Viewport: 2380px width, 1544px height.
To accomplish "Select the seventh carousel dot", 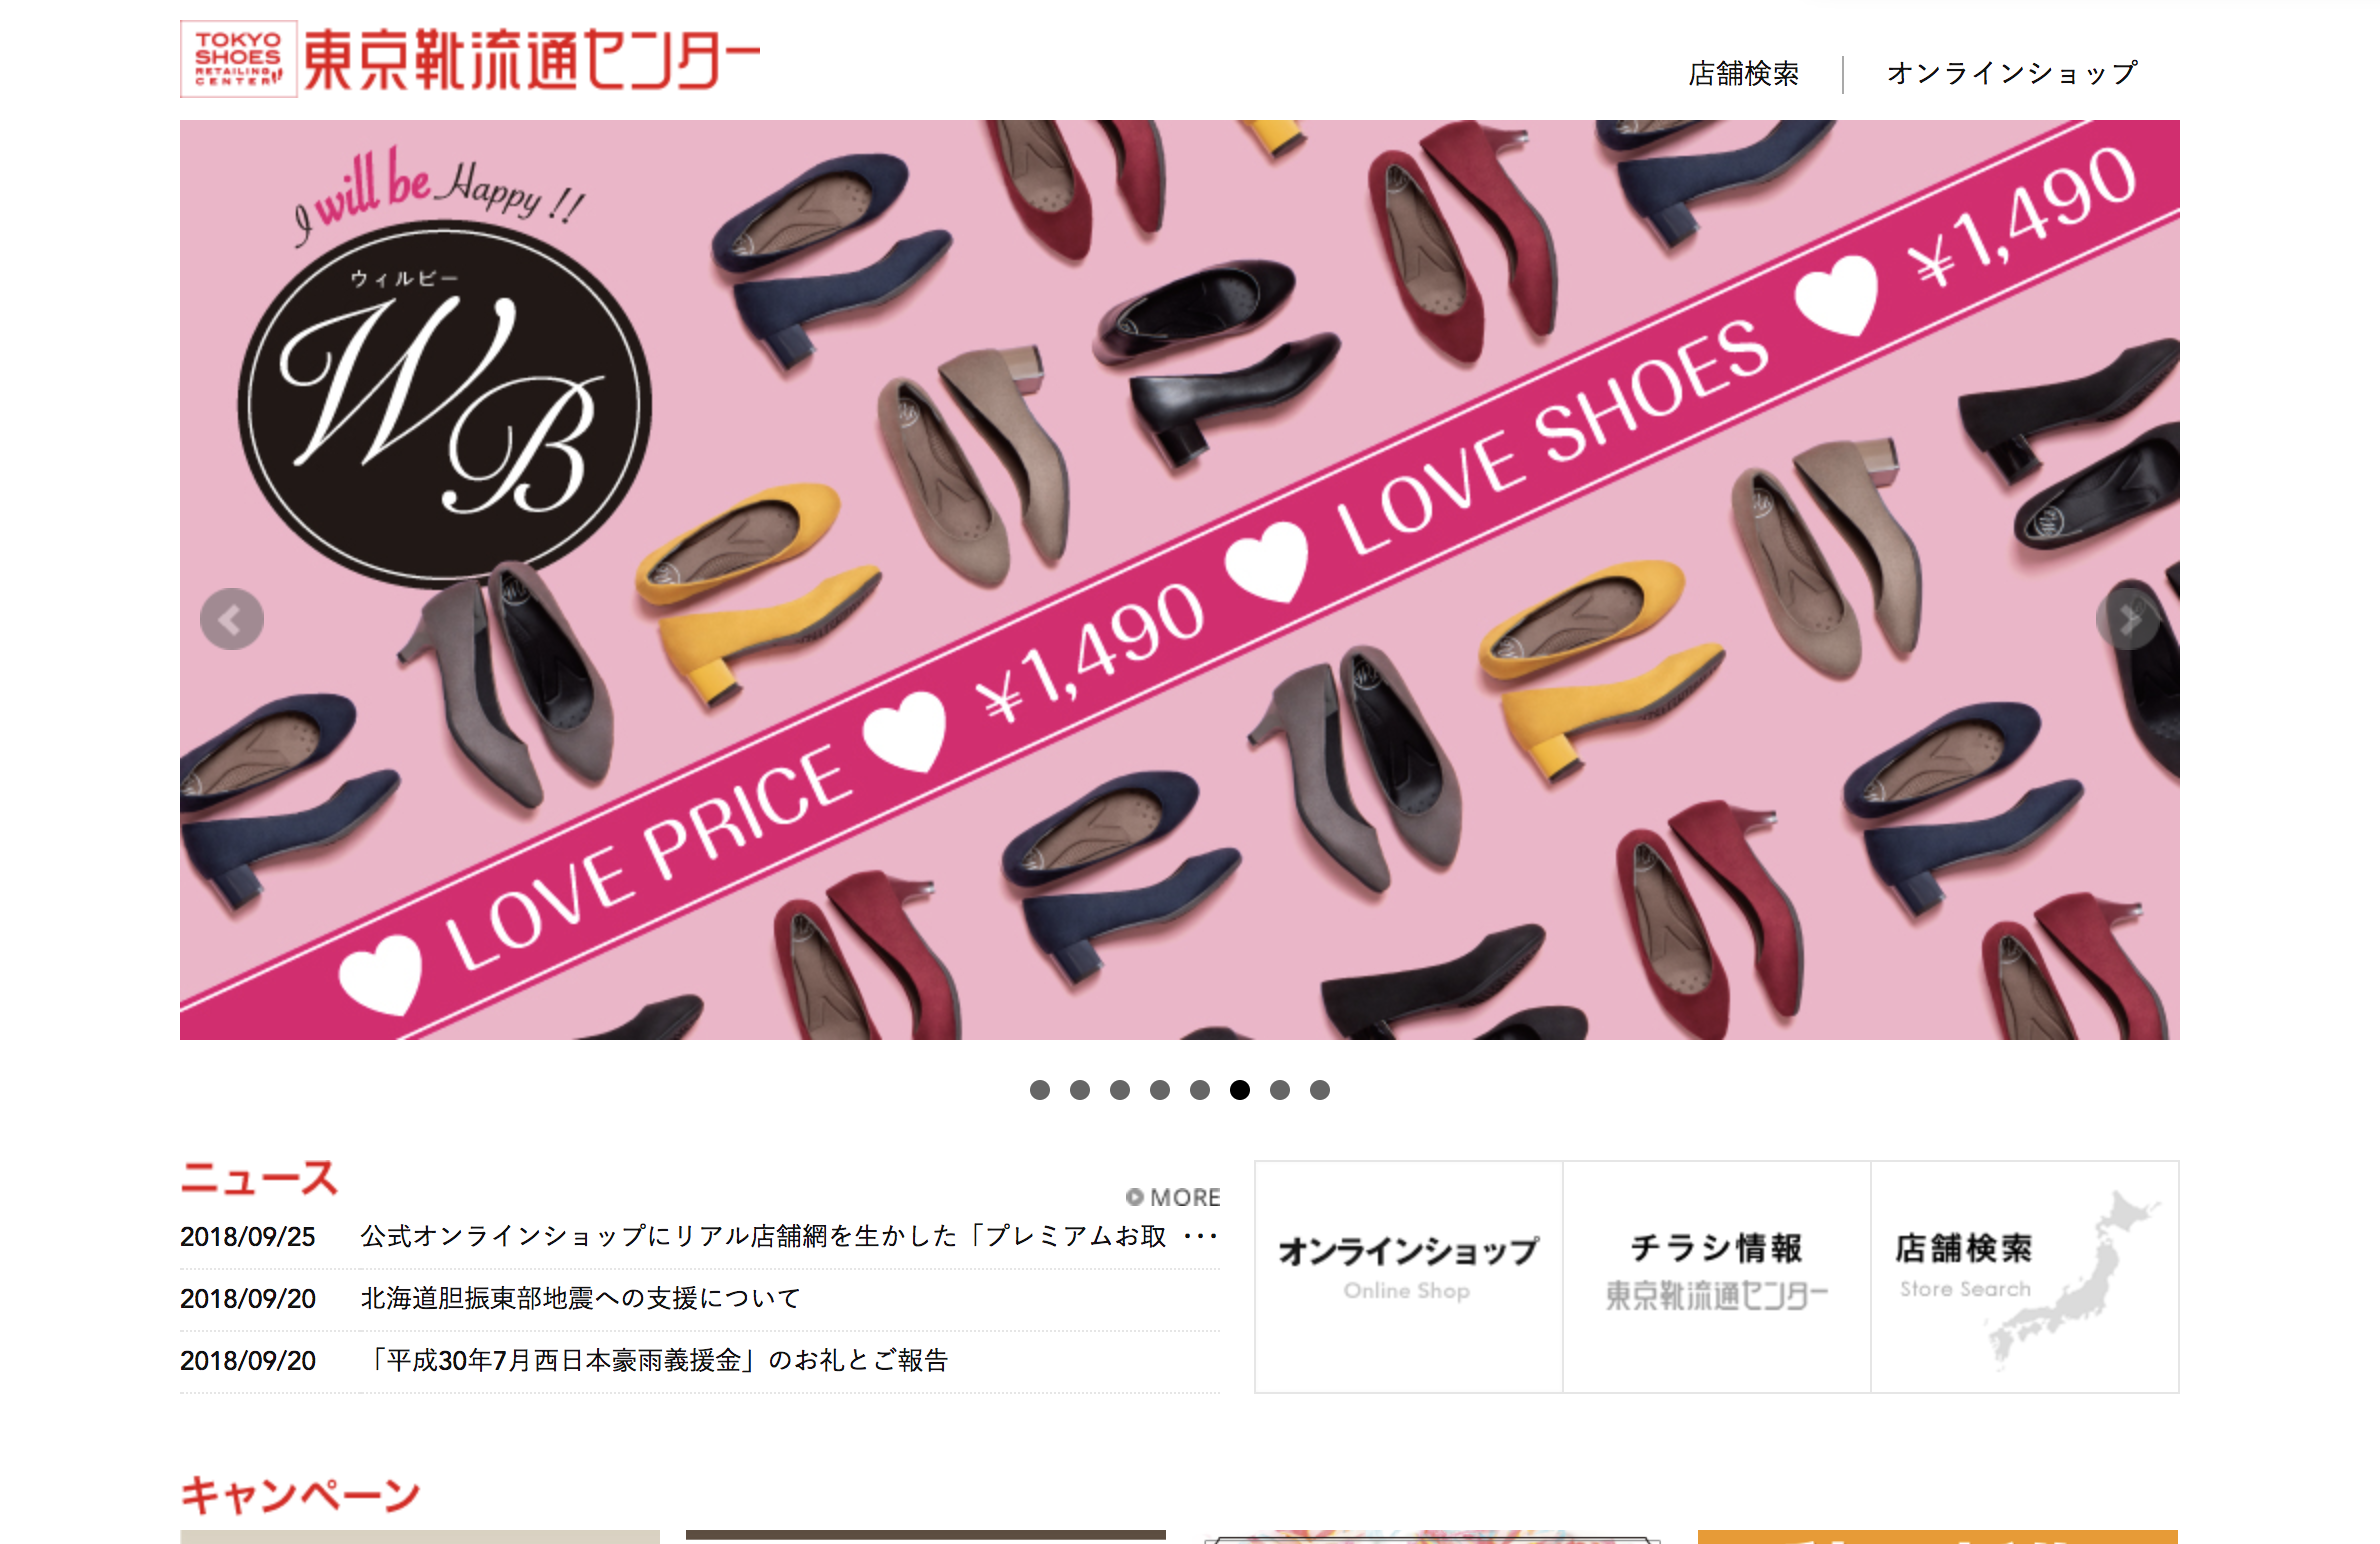I will (x=1280, y=1090).
